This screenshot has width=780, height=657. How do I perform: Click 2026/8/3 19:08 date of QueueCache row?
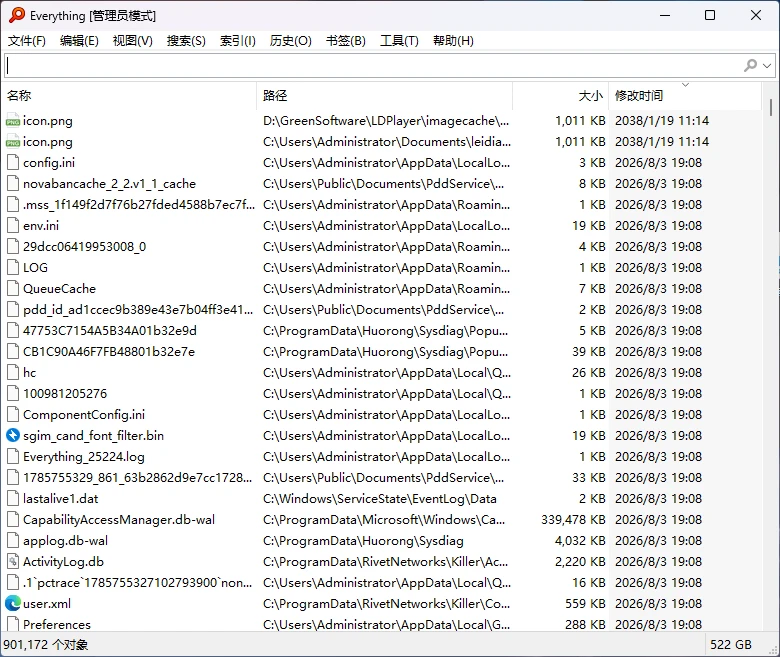click(x=658, y=288)
